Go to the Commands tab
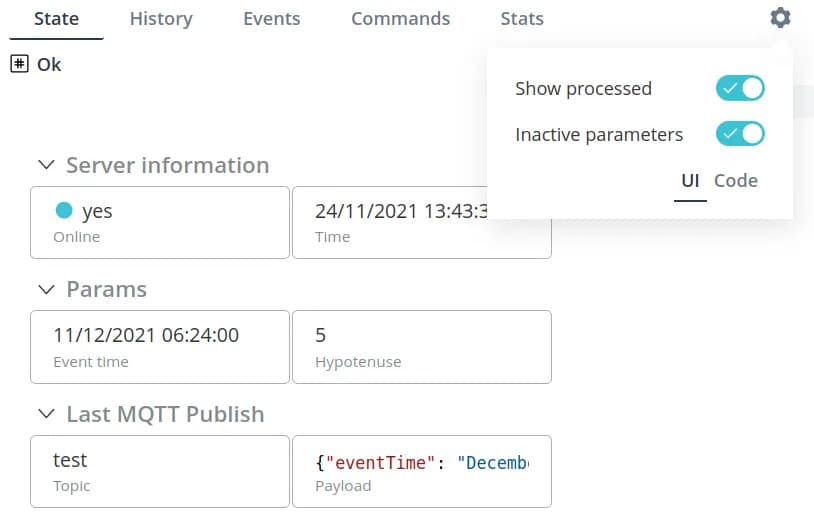The image size is (814, 521). pos(400,19)
